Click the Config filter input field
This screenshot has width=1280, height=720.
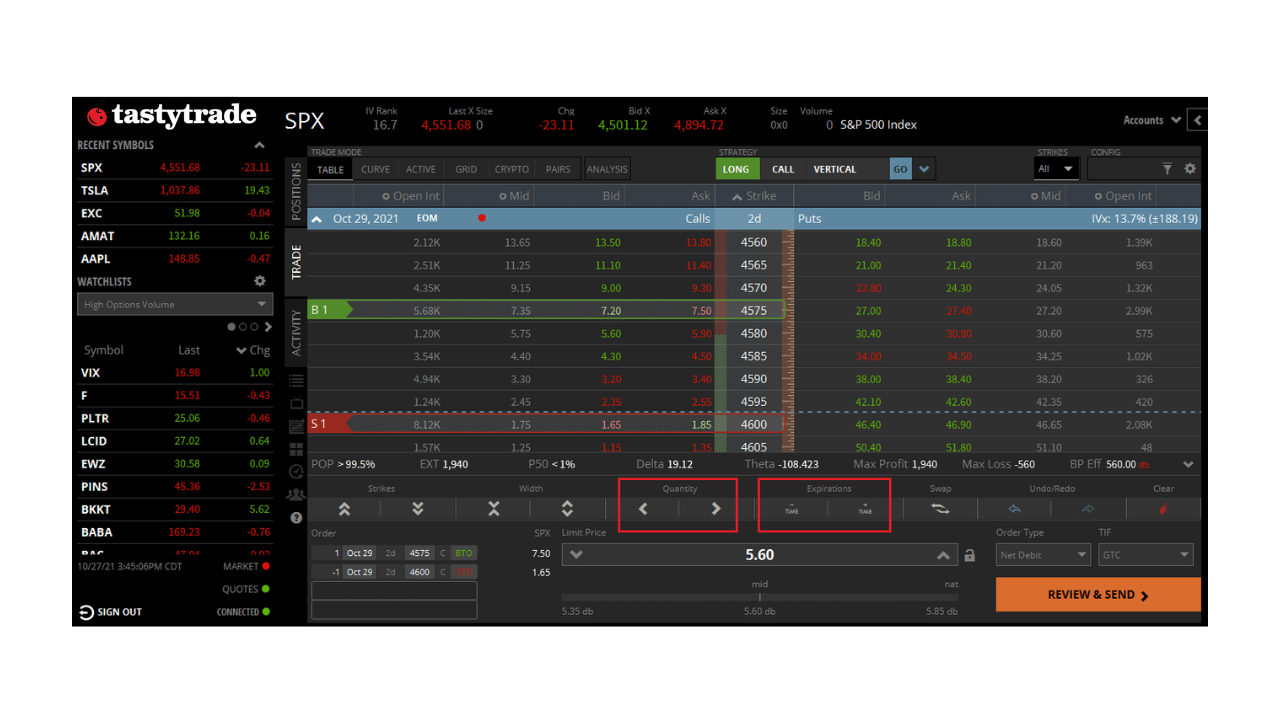pyautogui.click(x=1123, y=169)
